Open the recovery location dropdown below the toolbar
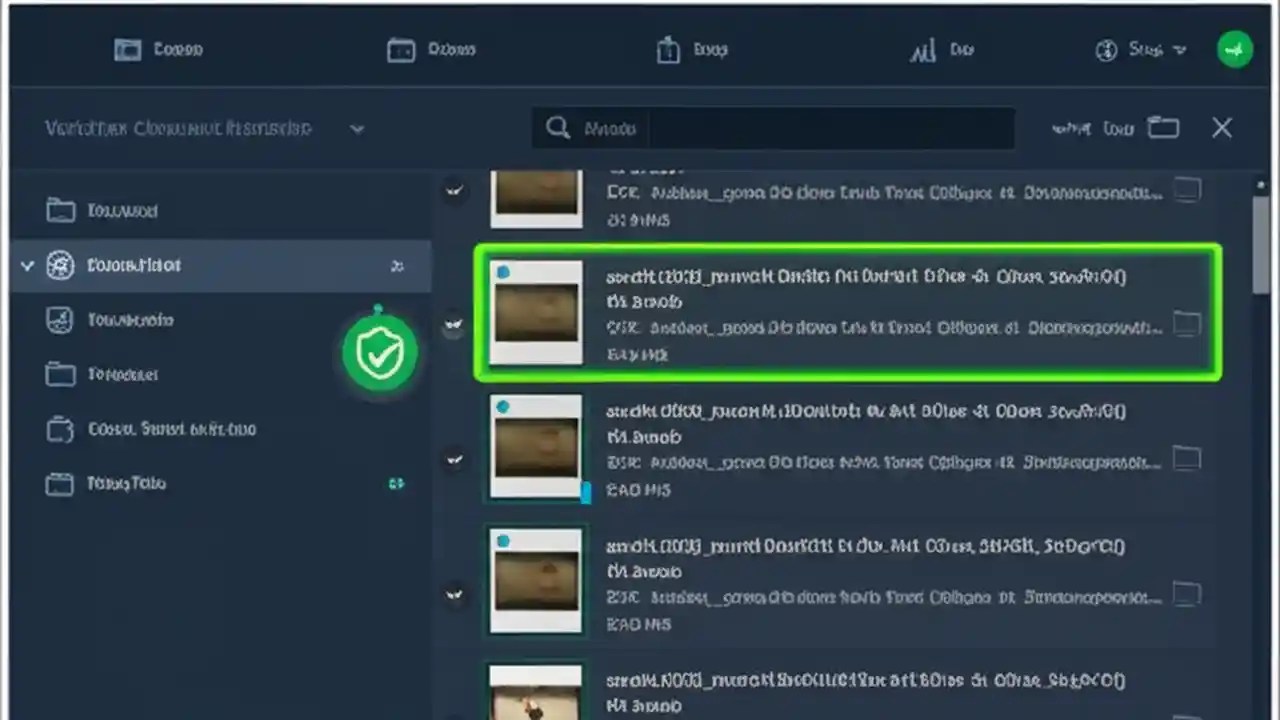Viewport: 1280px width, 720px height. click(357, 128)
